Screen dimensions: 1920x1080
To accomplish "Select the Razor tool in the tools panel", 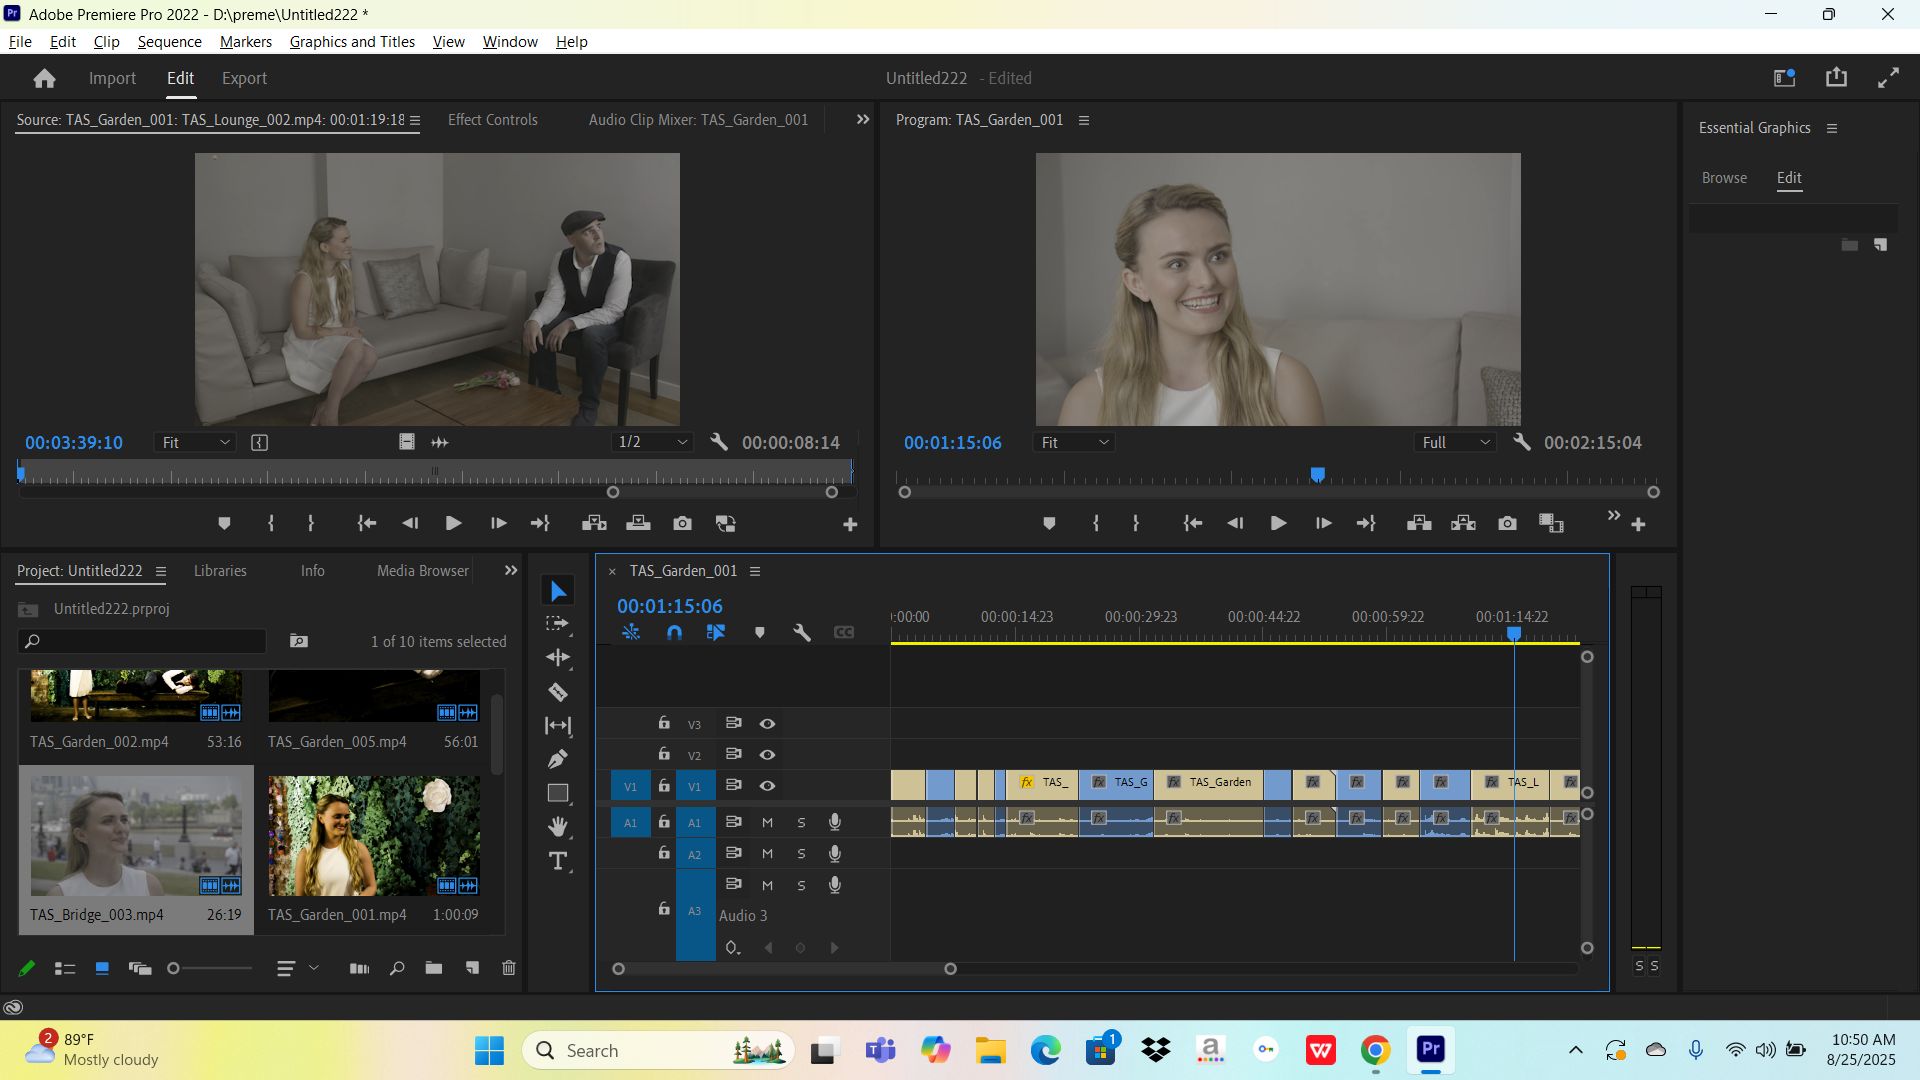I will [558, 692].
